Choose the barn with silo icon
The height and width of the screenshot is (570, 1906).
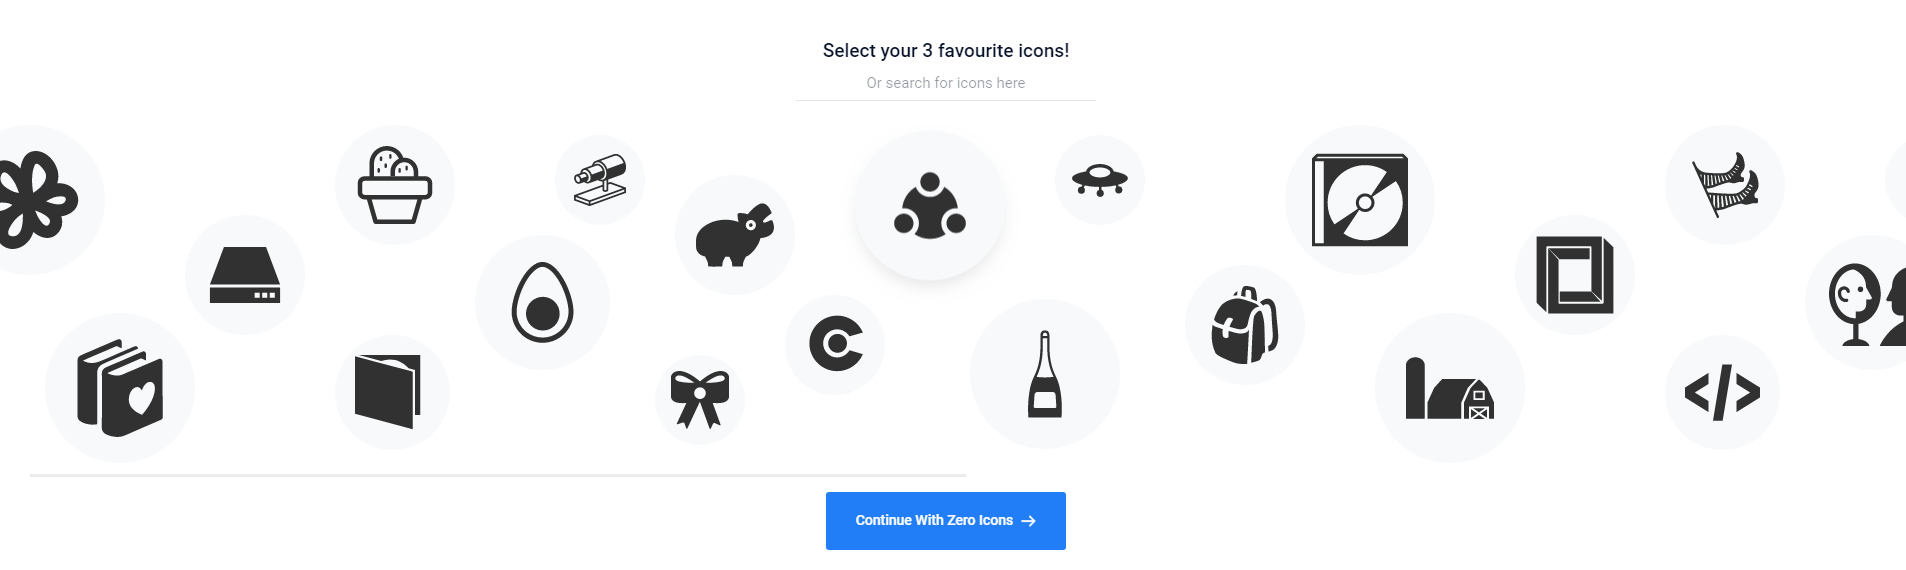click(1450, 388)
